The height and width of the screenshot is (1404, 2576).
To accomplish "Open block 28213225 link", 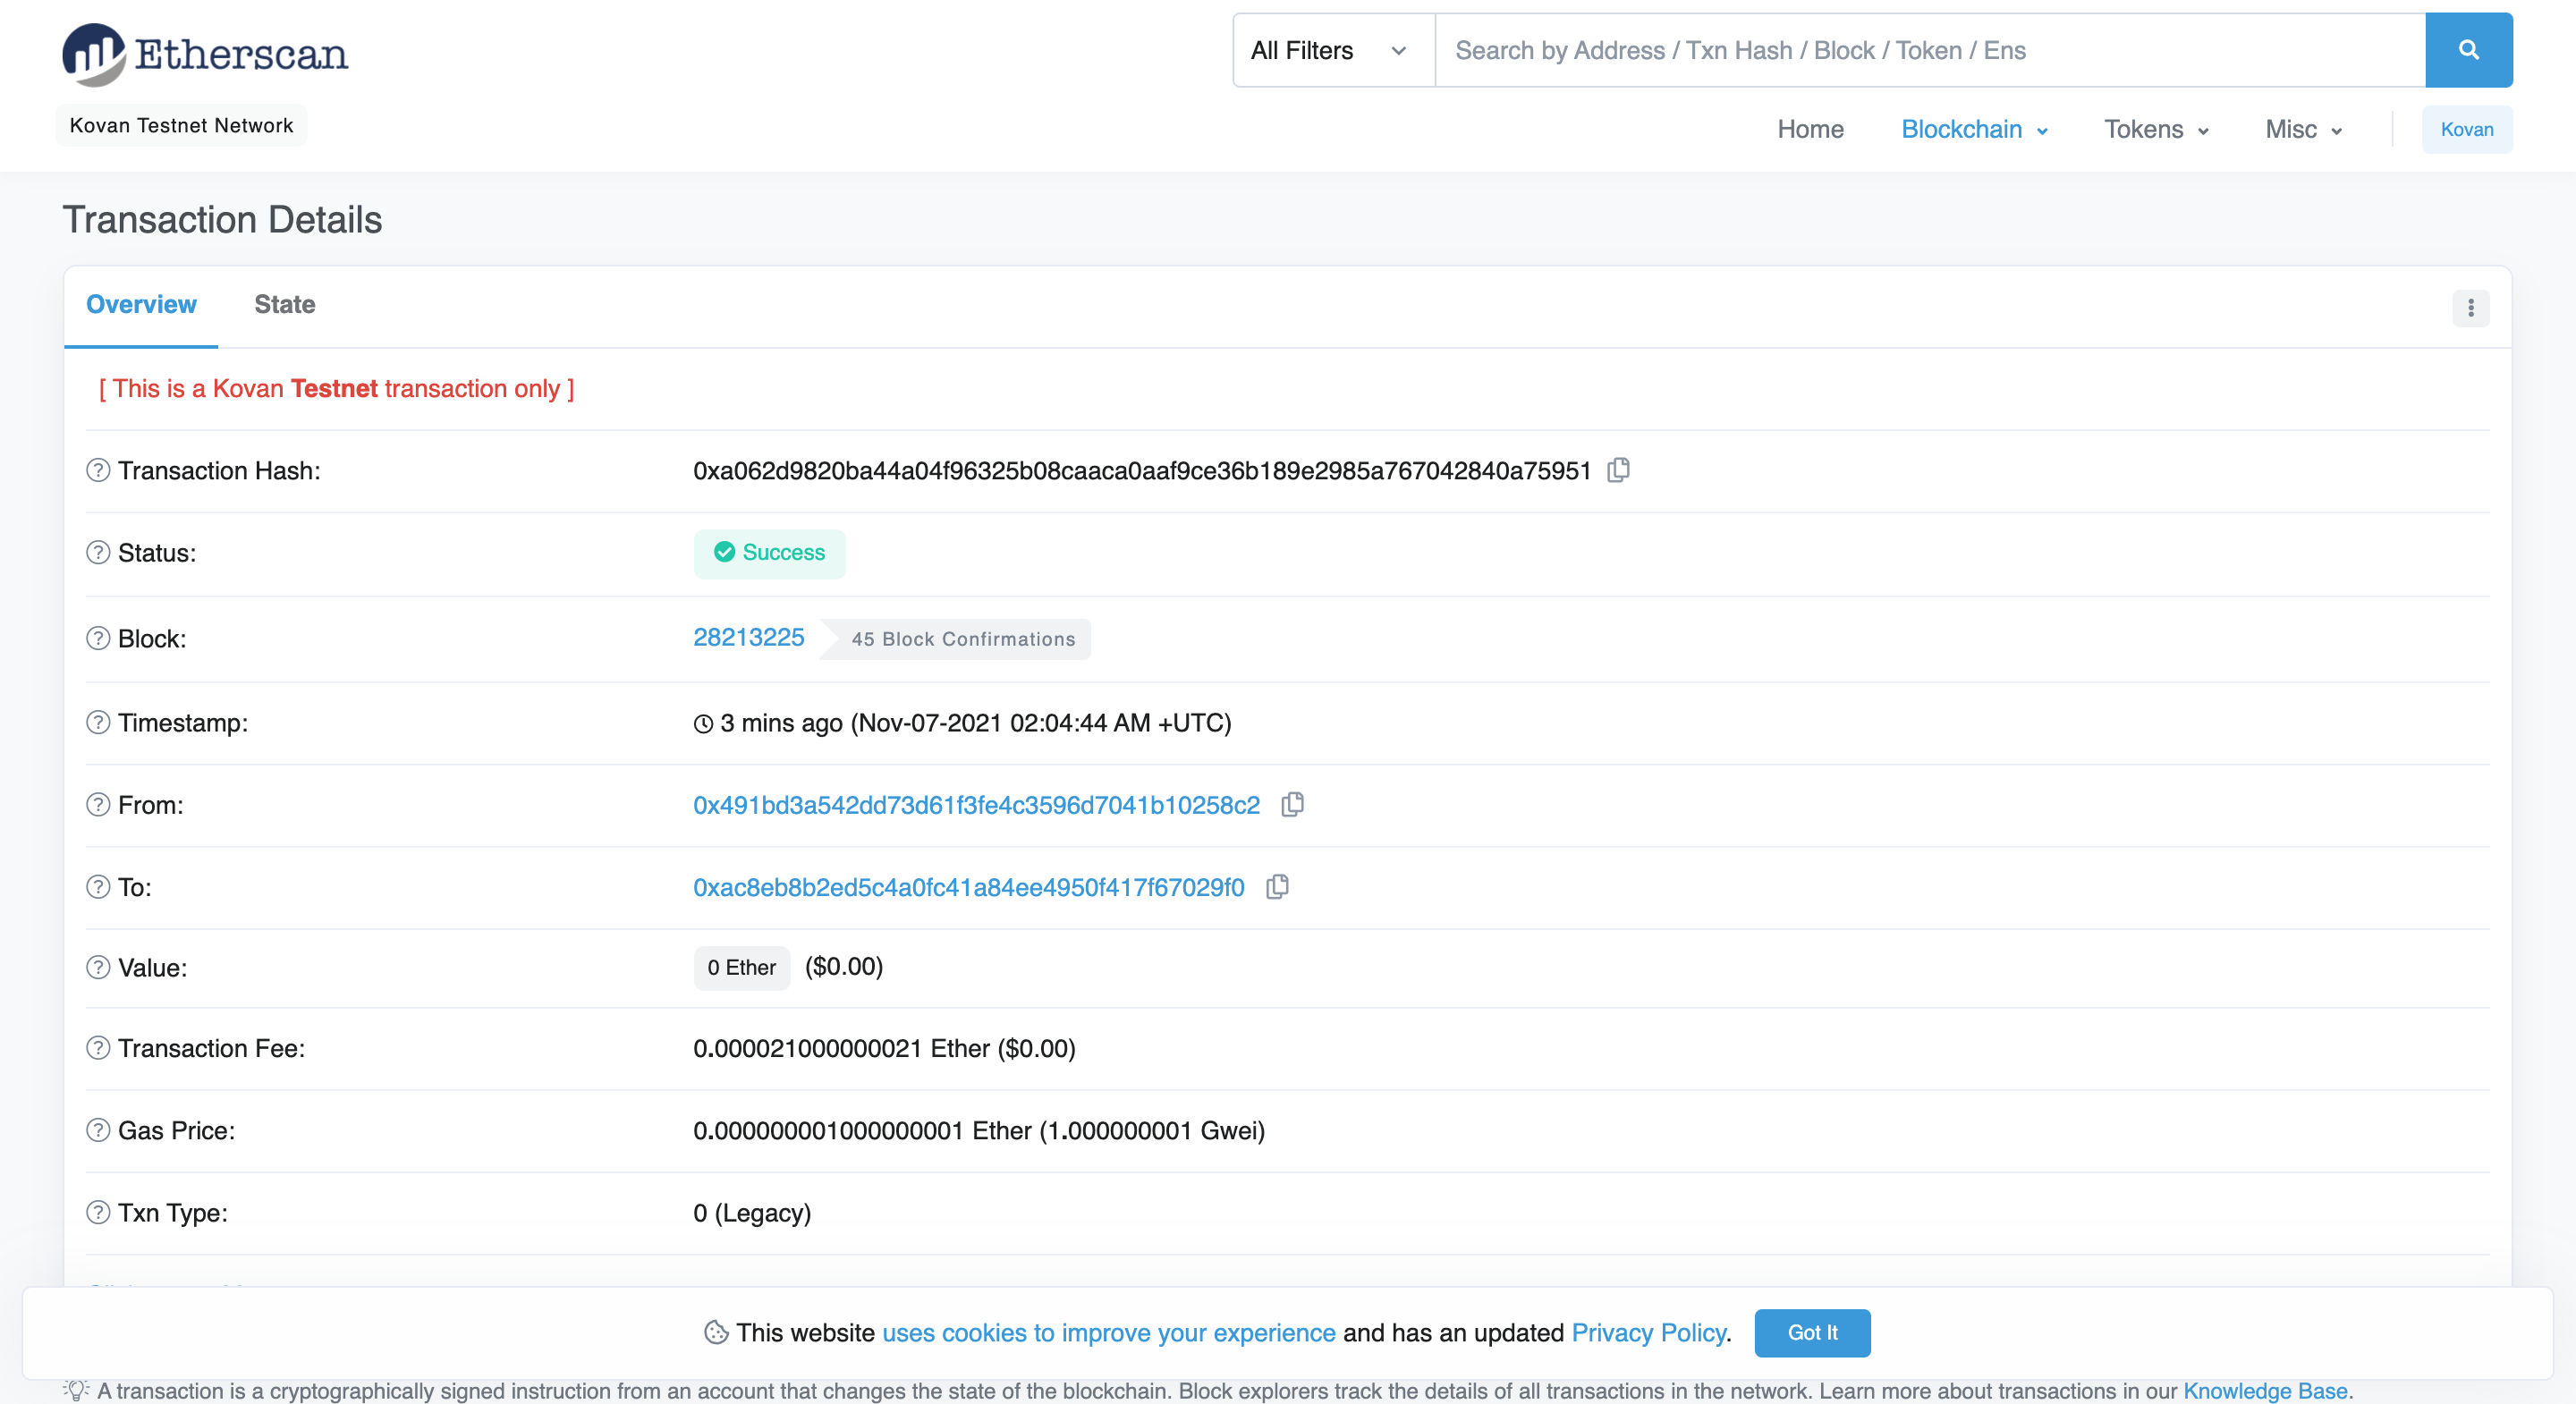I will click(748, 637).
